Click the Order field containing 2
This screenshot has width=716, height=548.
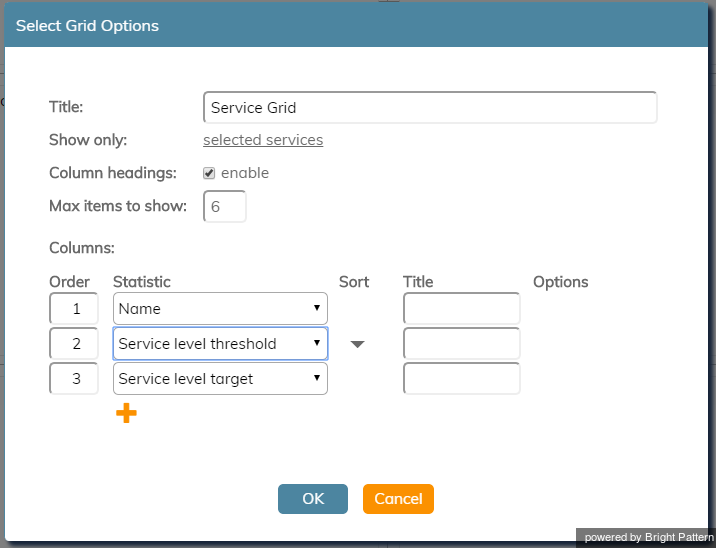click(x=74, y=343)
